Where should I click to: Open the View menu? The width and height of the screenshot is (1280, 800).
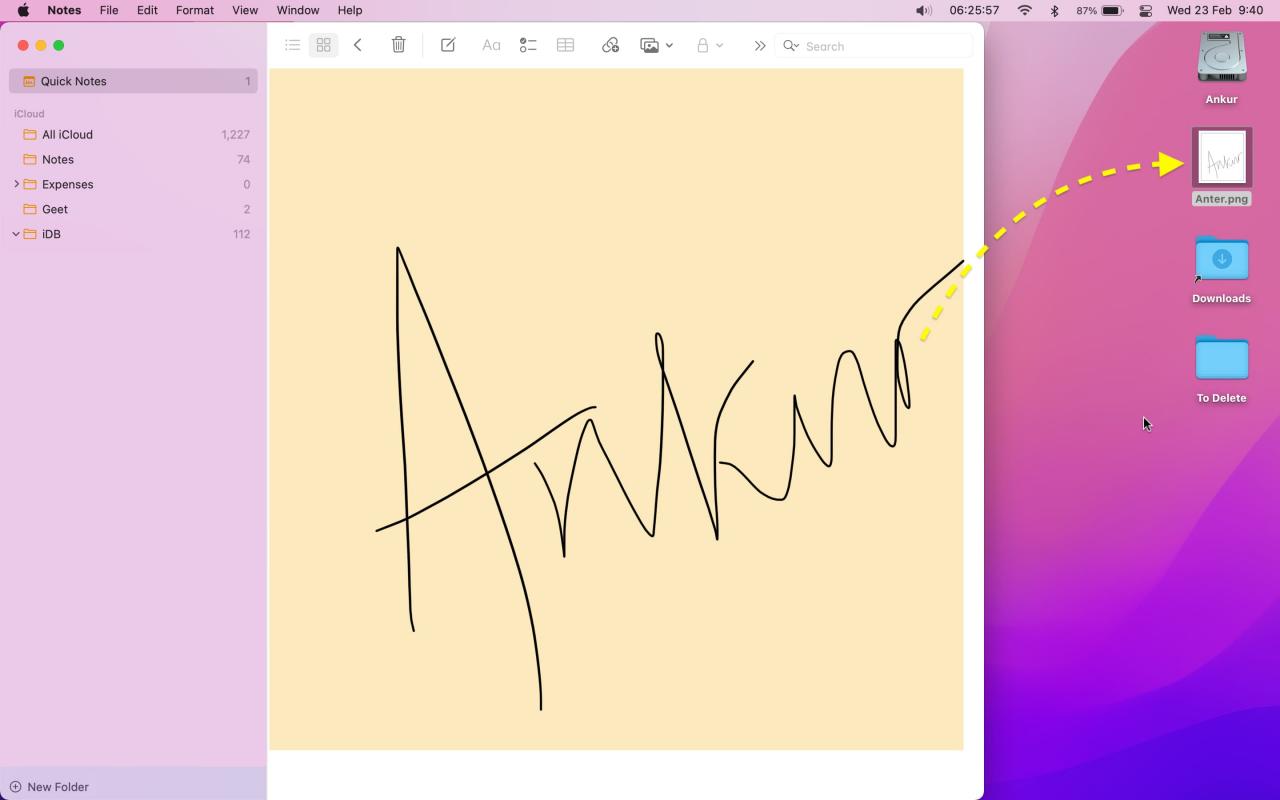pos(245,10)
